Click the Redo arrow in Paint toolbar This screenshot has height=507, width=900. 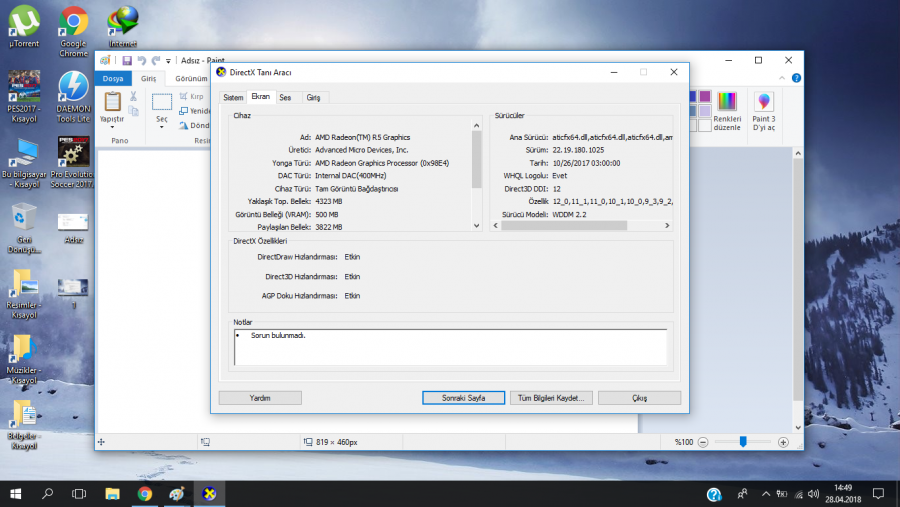tap(156, 60)
